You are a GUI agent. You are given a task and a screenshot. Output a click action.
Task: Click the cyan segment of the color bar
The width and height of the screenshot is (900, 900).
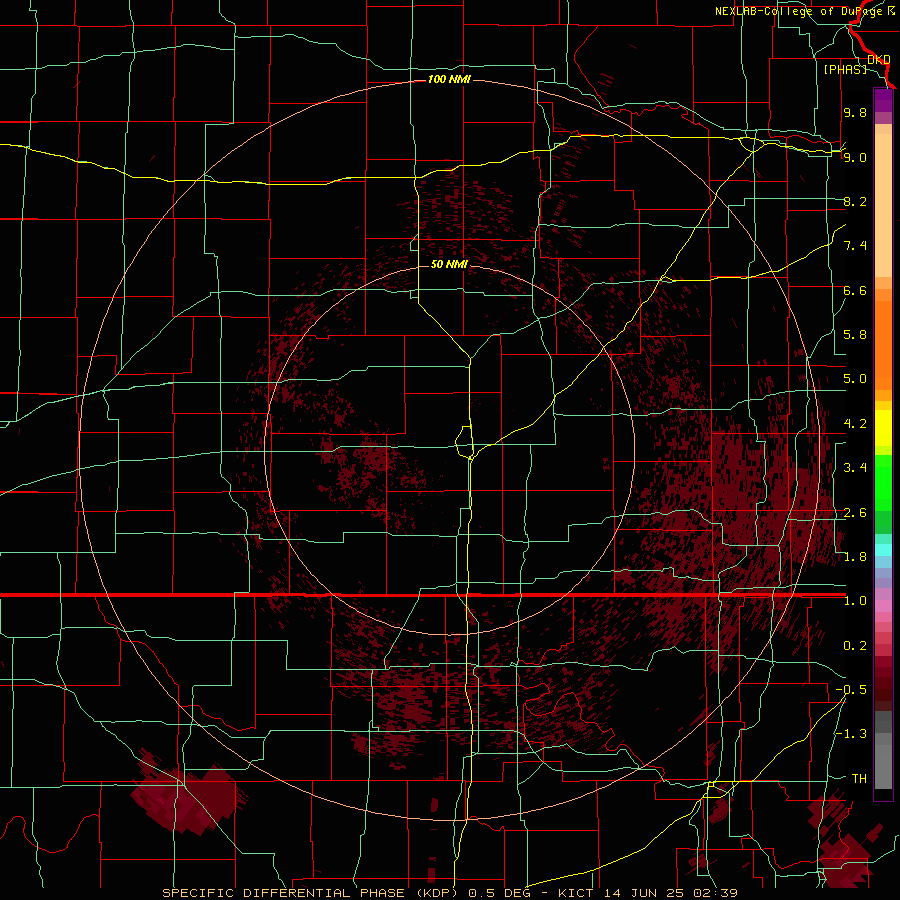(883, 550)
